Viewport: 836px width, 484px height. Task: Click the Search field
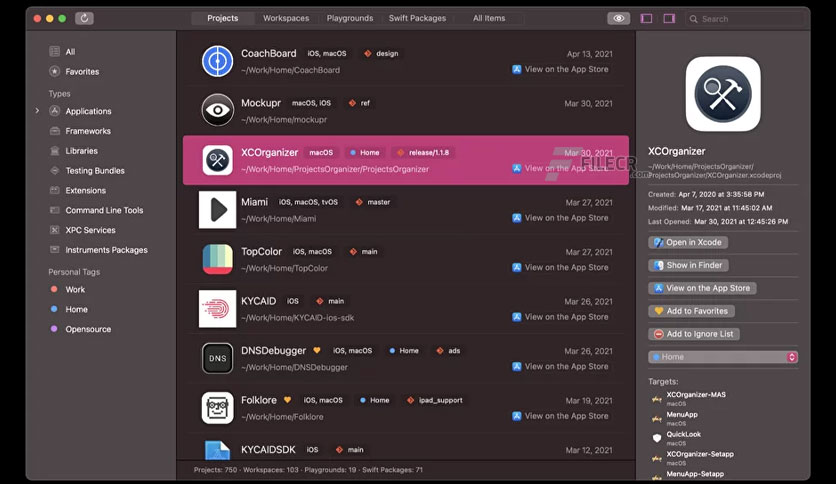(745, 19)
